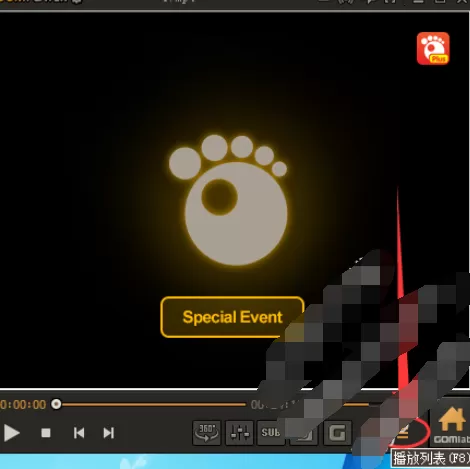Open the playlist with the list icon
This screenshot has width=470, height=469.
pyautogui.click(x=403, y=433)
